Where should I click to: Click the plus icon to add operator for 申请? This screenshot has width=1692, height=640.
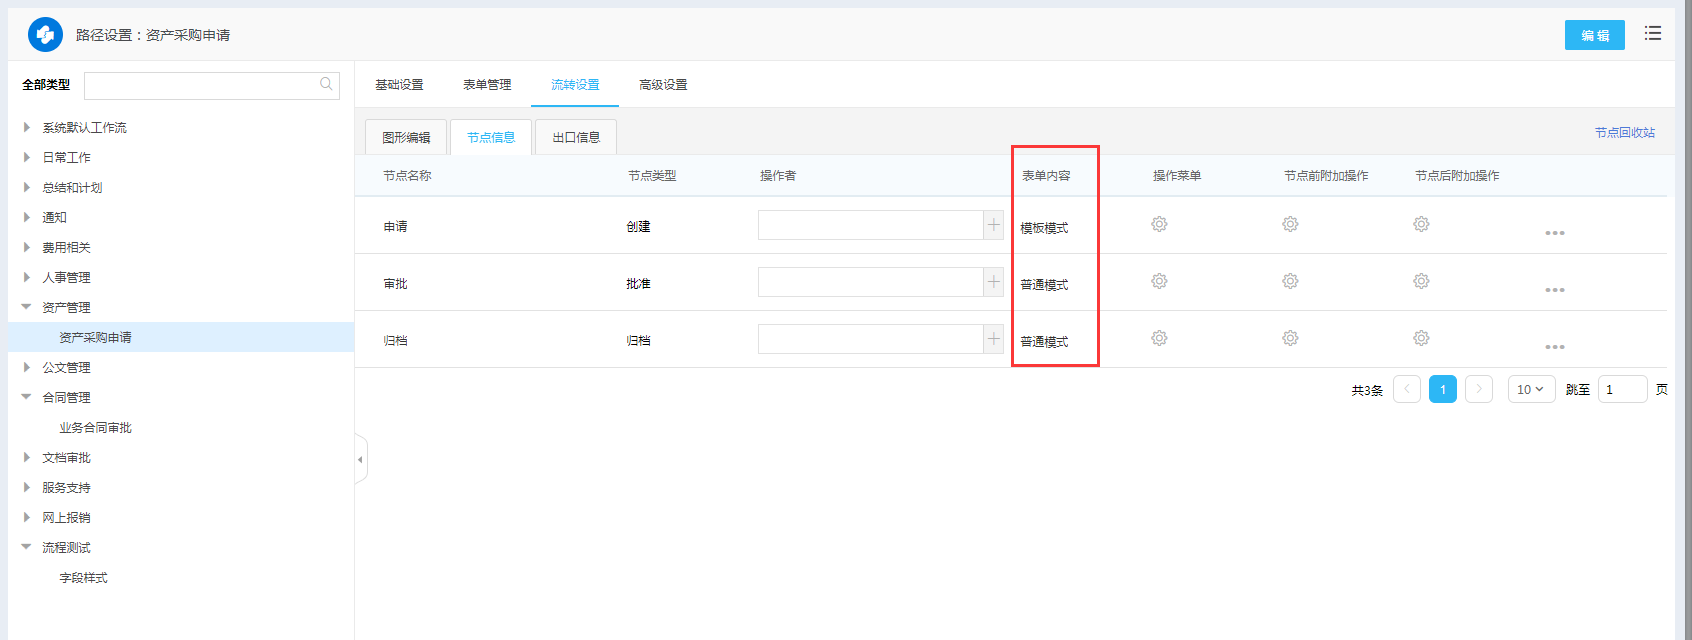pos(994,225)
